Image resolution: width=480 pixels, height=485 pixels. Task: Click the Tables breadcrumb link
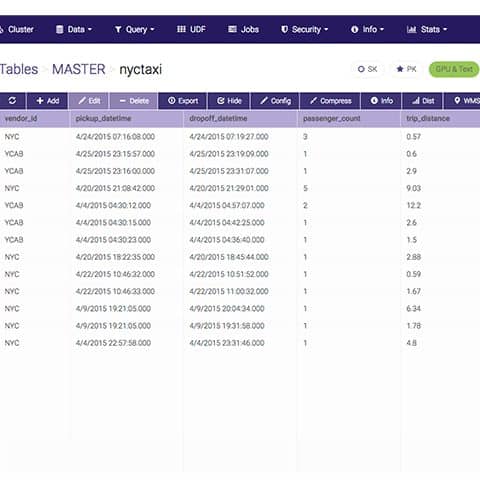[x=19, y=69]
